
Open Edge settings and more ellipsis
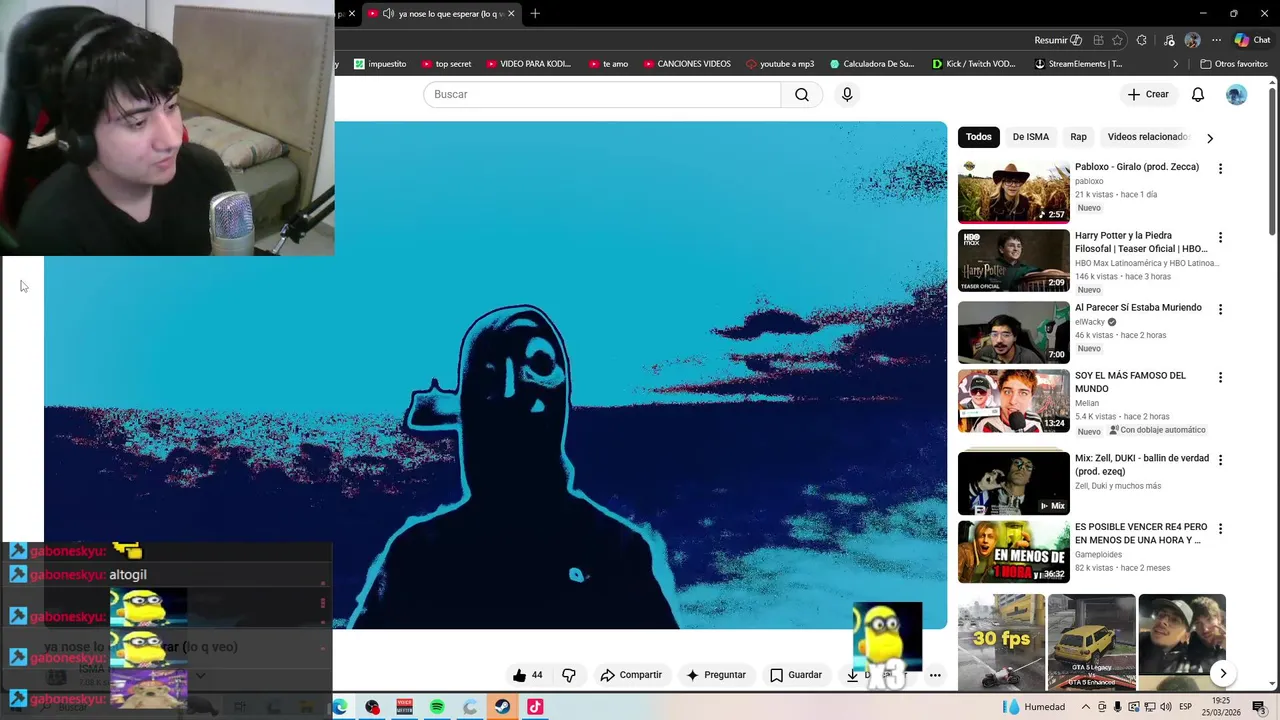pyautogui.click(x=1216, y=40)
